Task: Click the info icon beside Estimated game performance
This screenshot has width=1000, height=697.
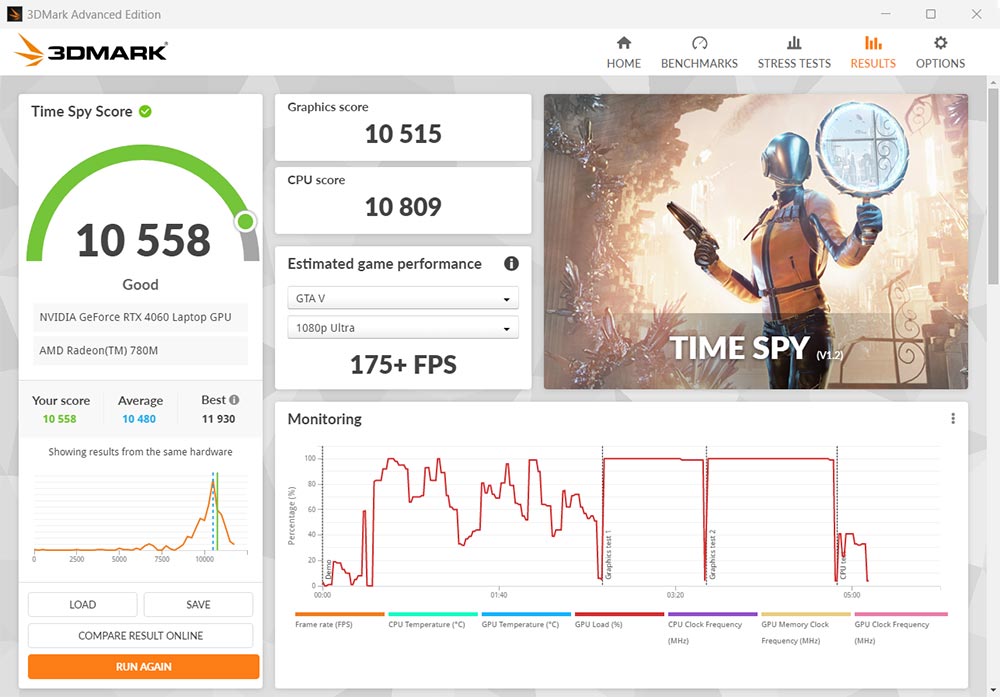Action: pos(511,264)
